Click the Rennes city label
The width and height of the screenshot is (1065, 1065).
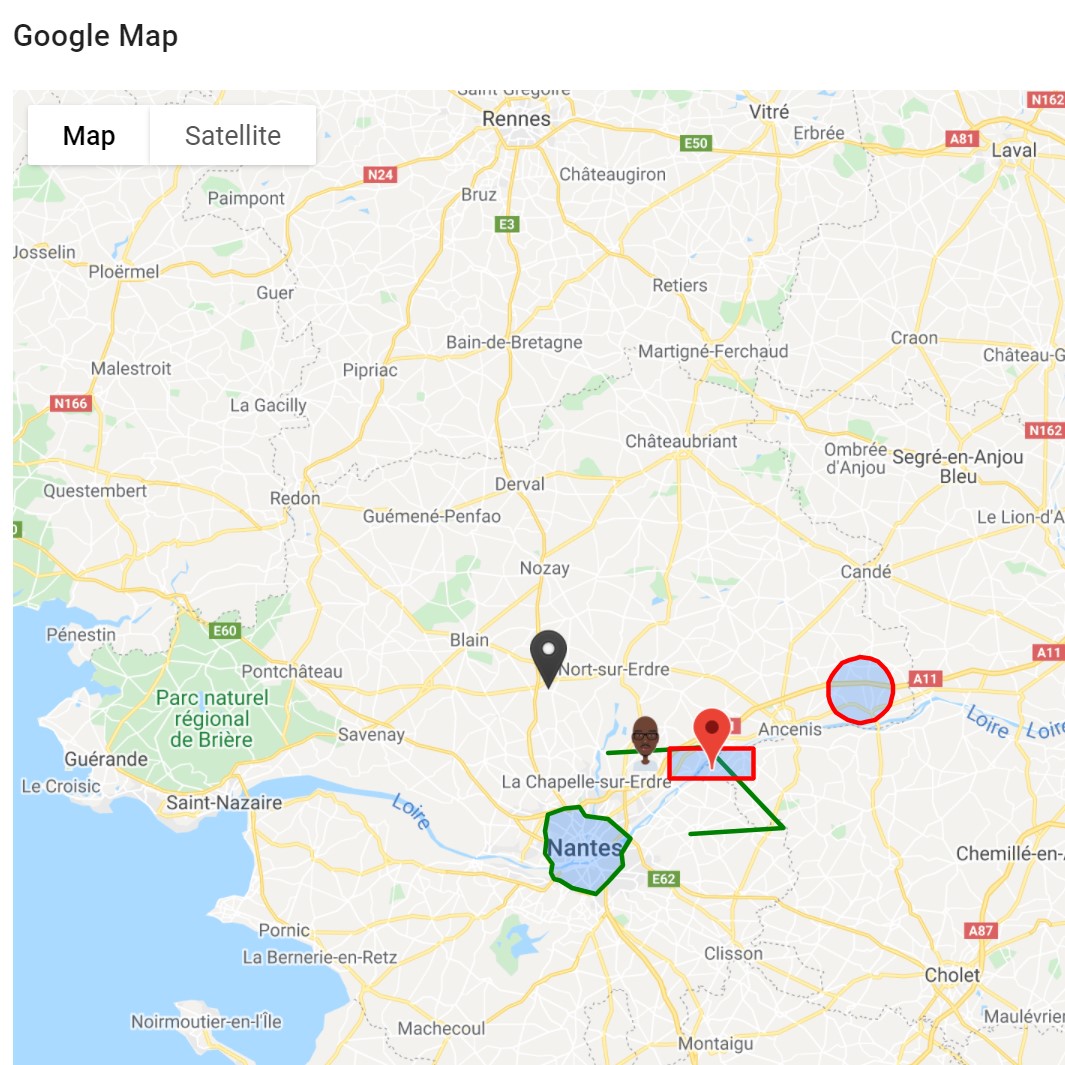[516, 119]
